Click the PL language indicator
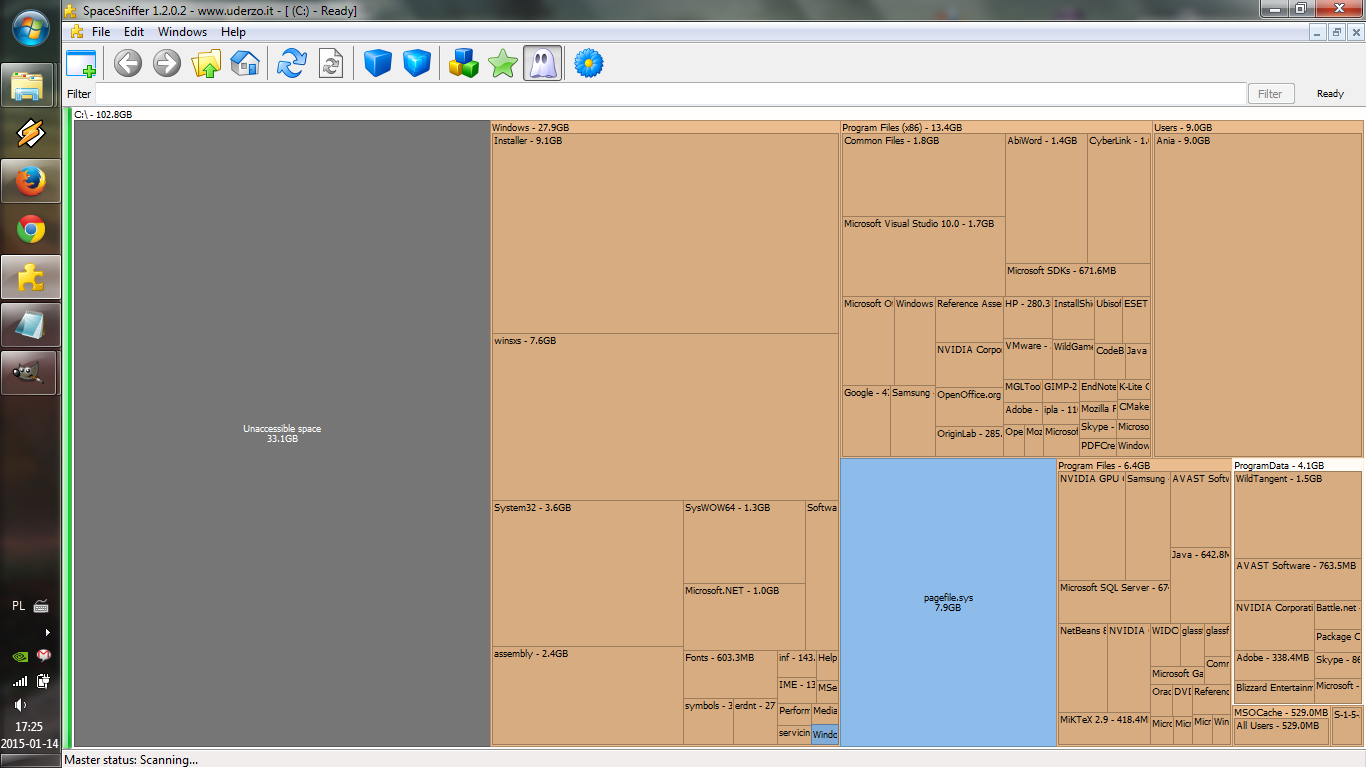 pos(19,606)
